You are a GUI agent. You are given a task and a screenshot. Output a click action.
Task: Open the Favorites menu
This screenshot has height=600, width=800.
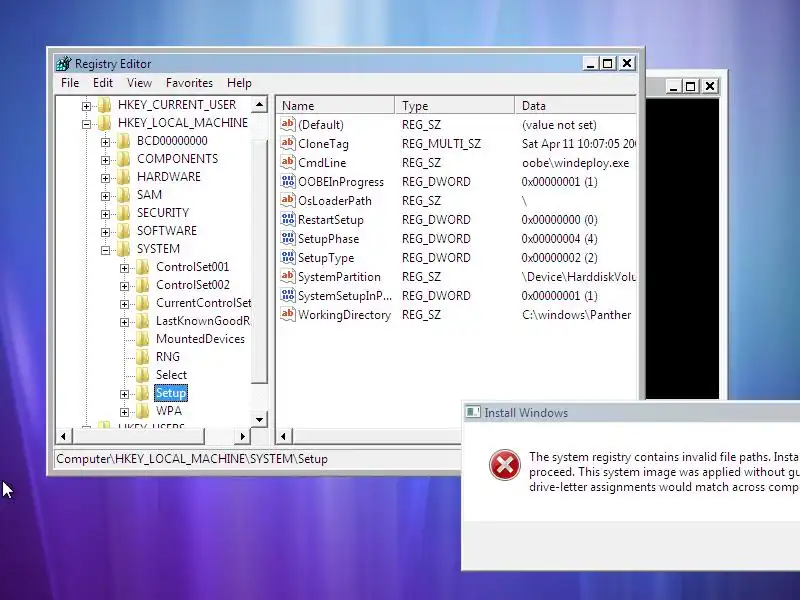[x=189, y=83]
